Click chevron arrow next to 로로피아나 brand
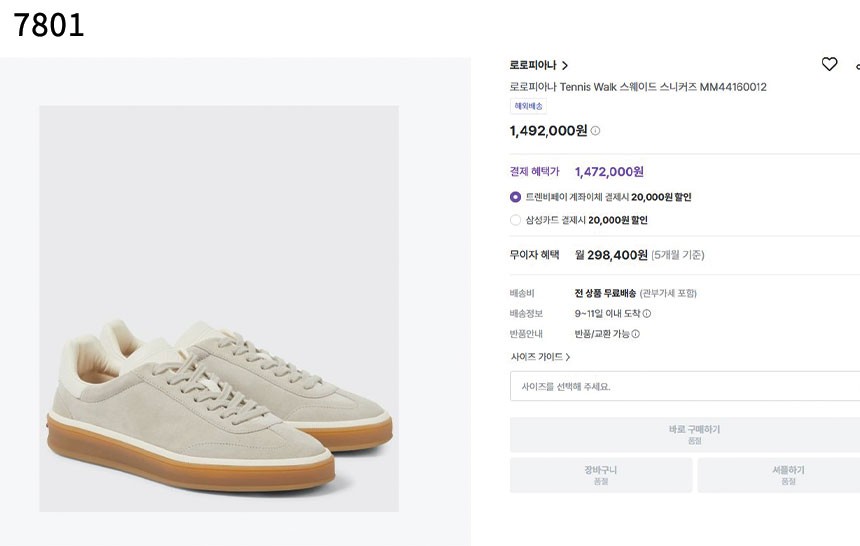Screen dimensions: 860x546 (565, 65)
